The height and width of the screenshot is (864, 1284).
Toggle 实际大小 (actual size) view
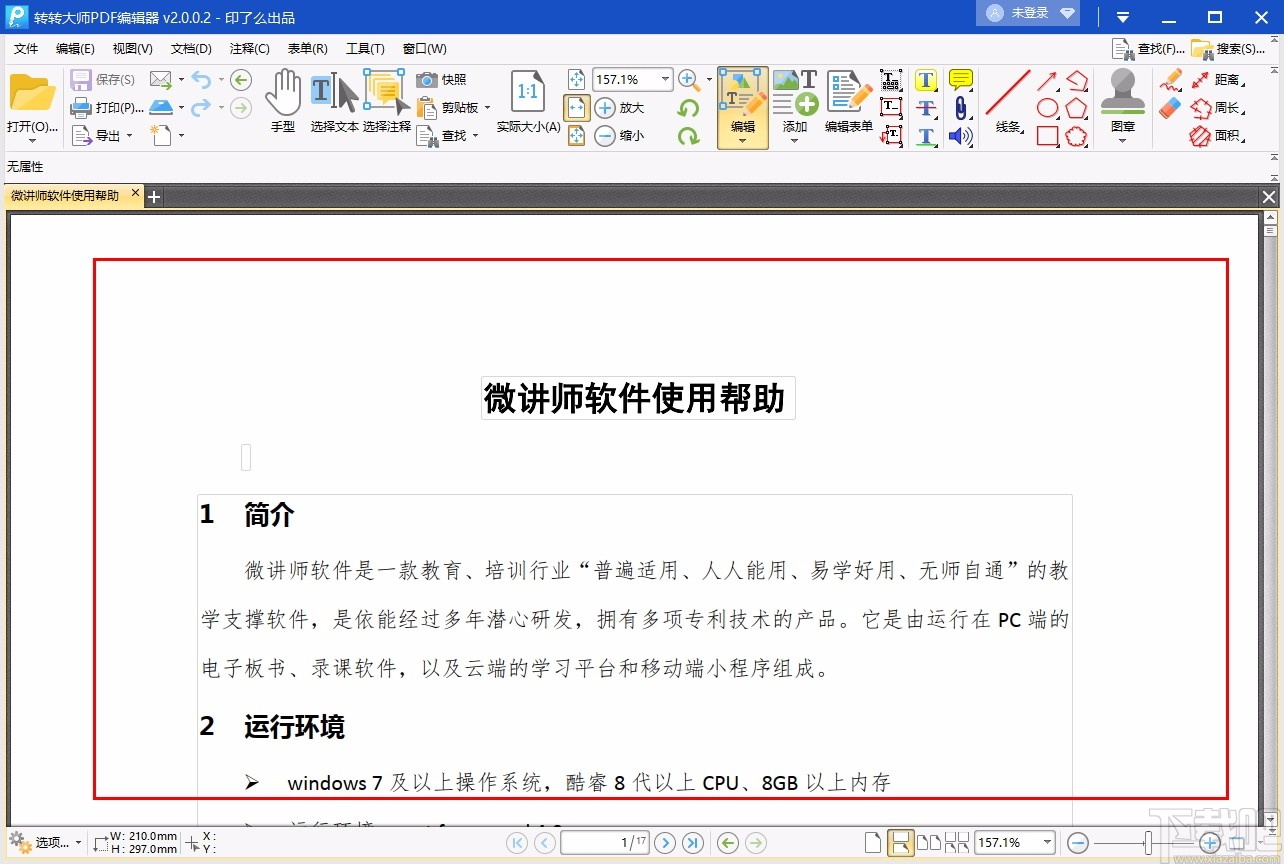pyautogui.click(x=527, y=104)
